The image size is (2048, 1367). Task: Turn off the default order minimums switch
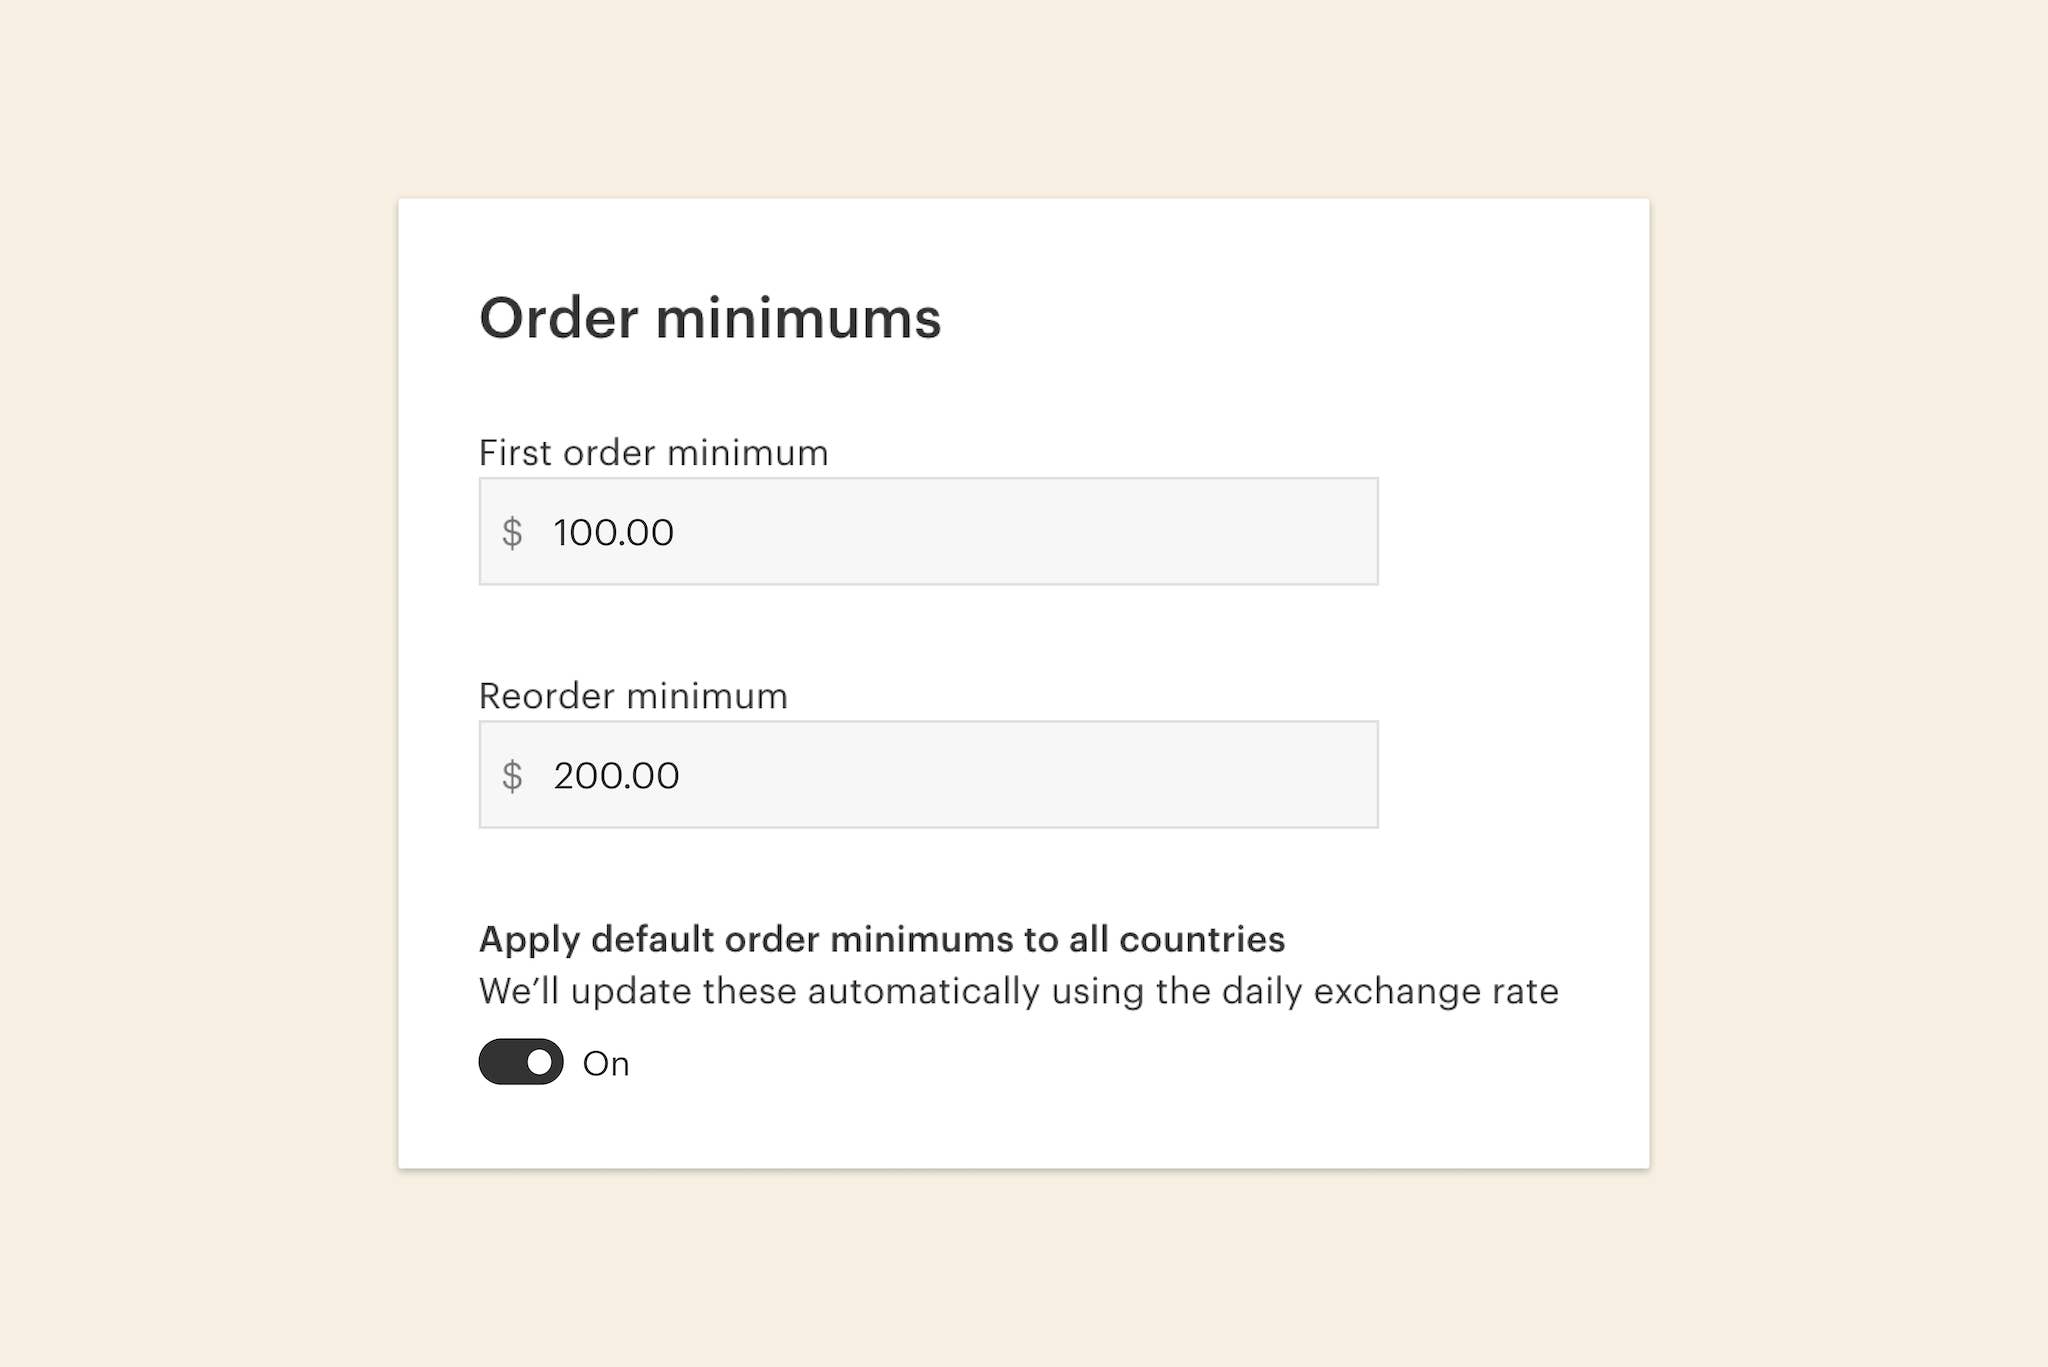[x=521, y=1062]
